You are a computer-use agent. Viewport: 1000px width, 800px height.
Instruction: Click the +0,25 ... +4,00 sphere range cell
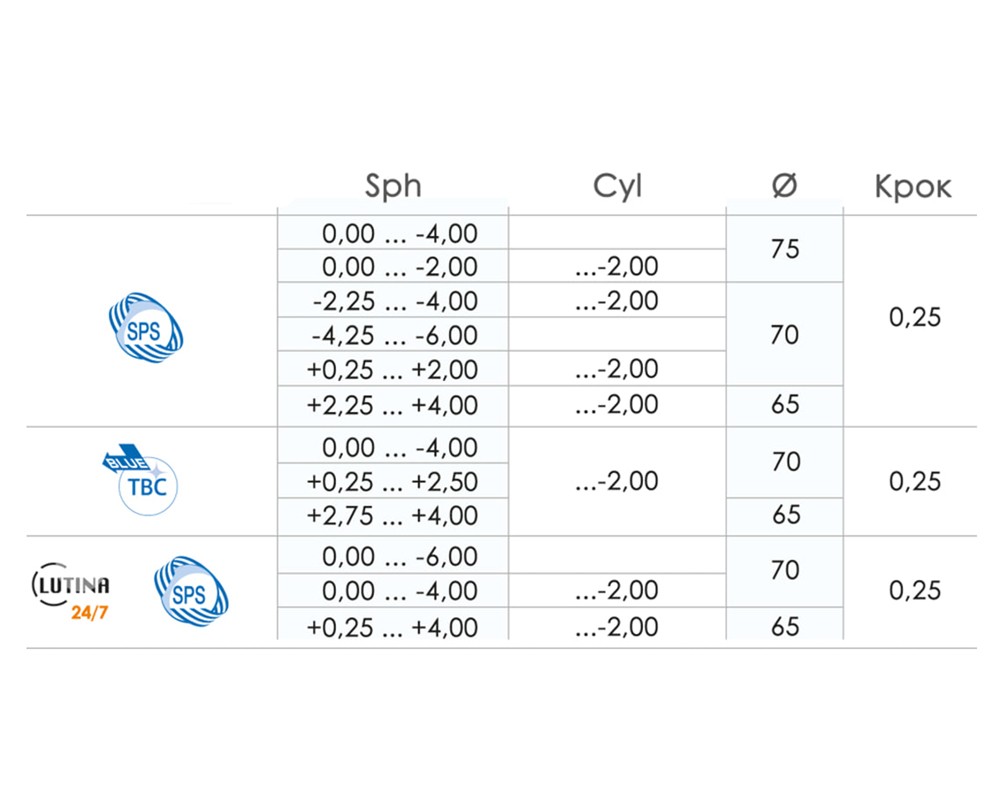point(393,626)
